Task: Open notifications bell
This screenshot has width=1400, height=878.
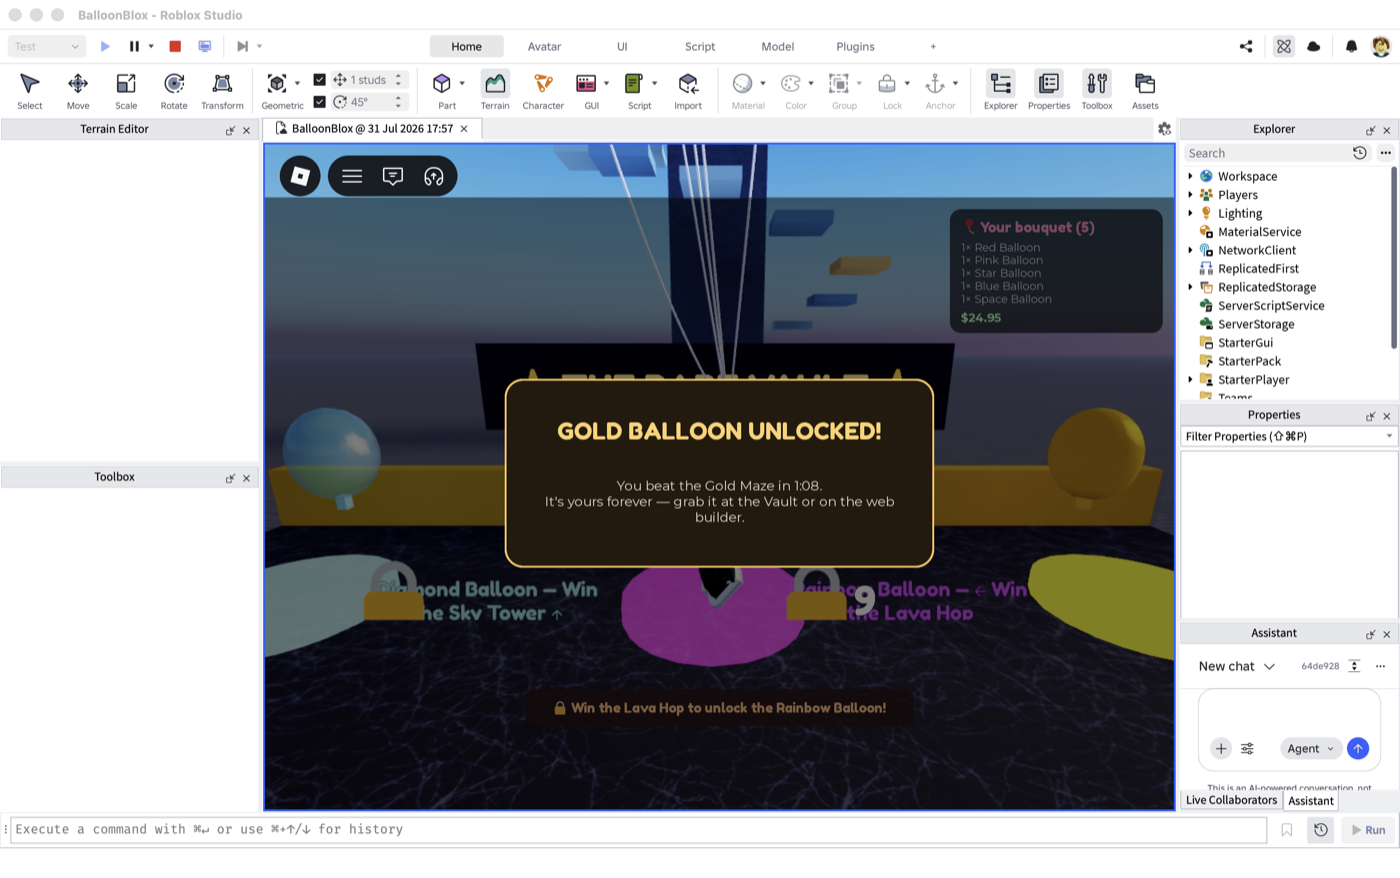Action: click(1351, 46)
